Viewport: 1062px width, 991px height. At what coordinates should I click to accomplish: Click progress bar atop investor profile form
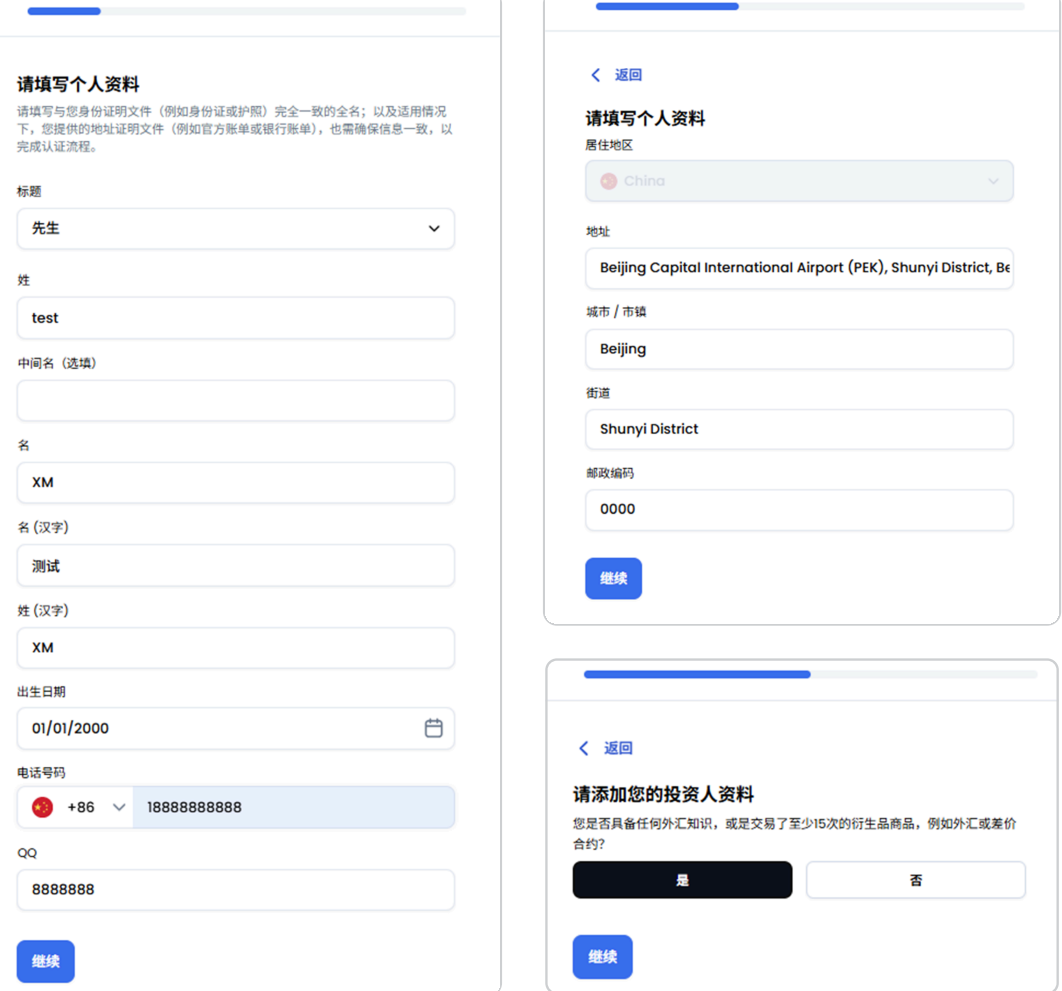[811, 674]
